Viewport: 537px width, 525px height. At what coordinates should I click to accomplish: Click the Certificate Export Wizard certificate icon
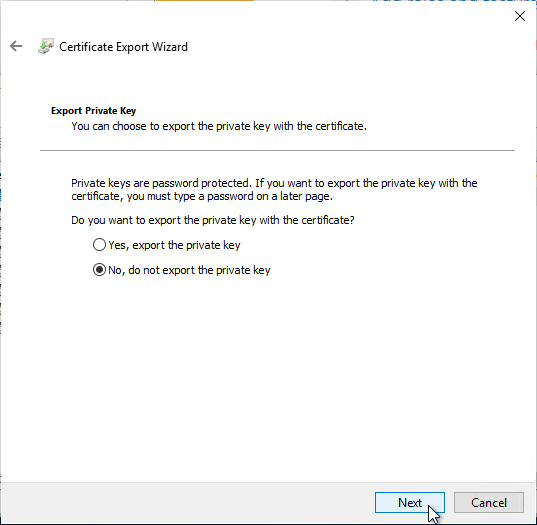coord(46,46)
